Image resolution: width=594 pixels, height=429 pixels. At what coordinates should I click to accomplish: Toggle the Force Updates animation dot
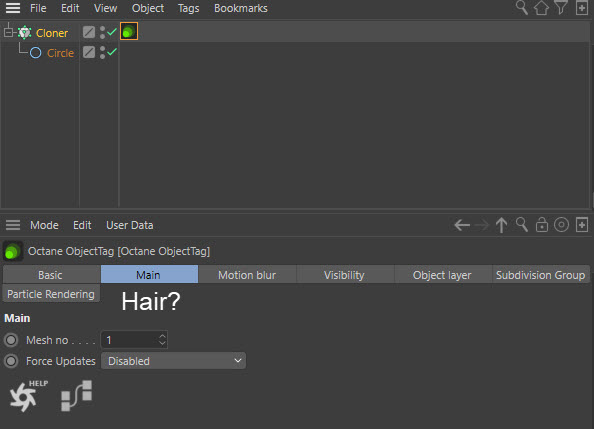pyautogui.click(x=11, y=361)
